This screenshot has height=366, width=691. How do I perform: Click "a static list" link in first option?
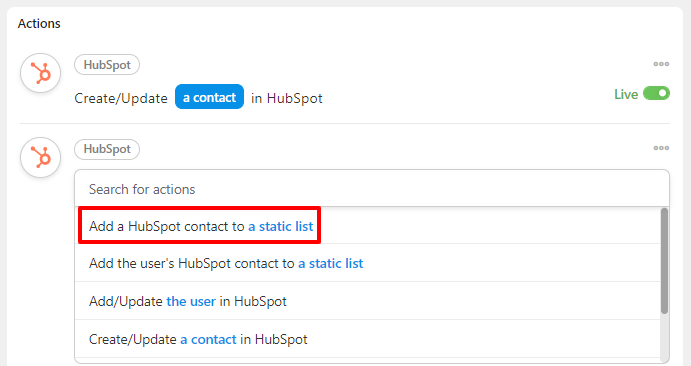(280, 226)
